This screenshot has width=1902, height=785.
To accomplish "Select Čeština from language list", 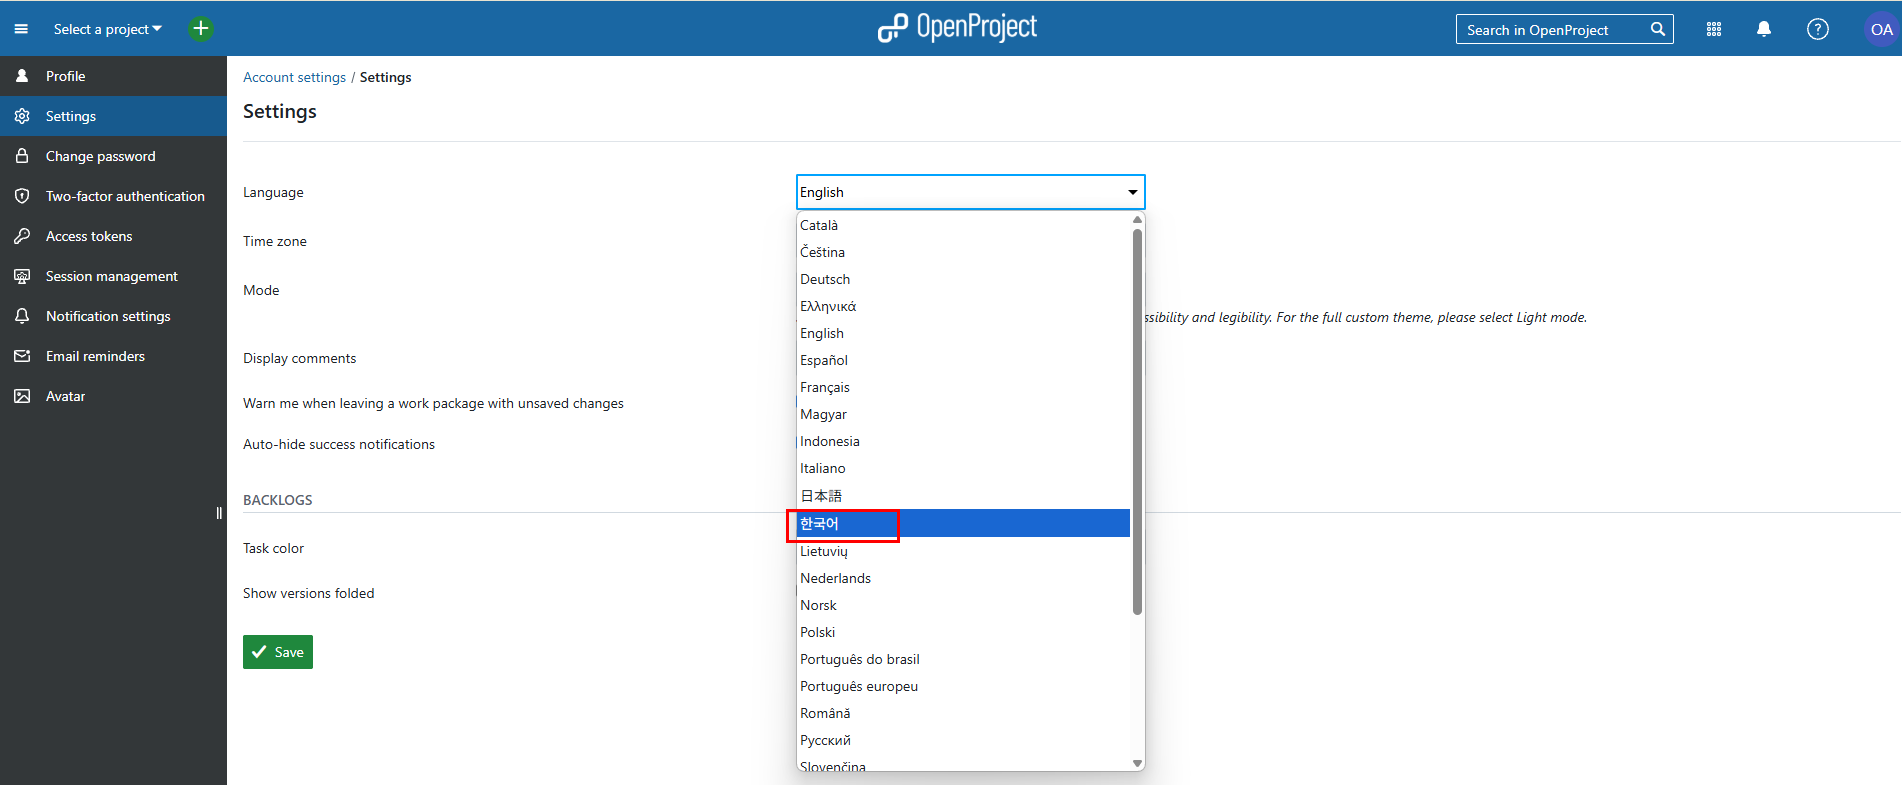I will [x=964, y=252].
